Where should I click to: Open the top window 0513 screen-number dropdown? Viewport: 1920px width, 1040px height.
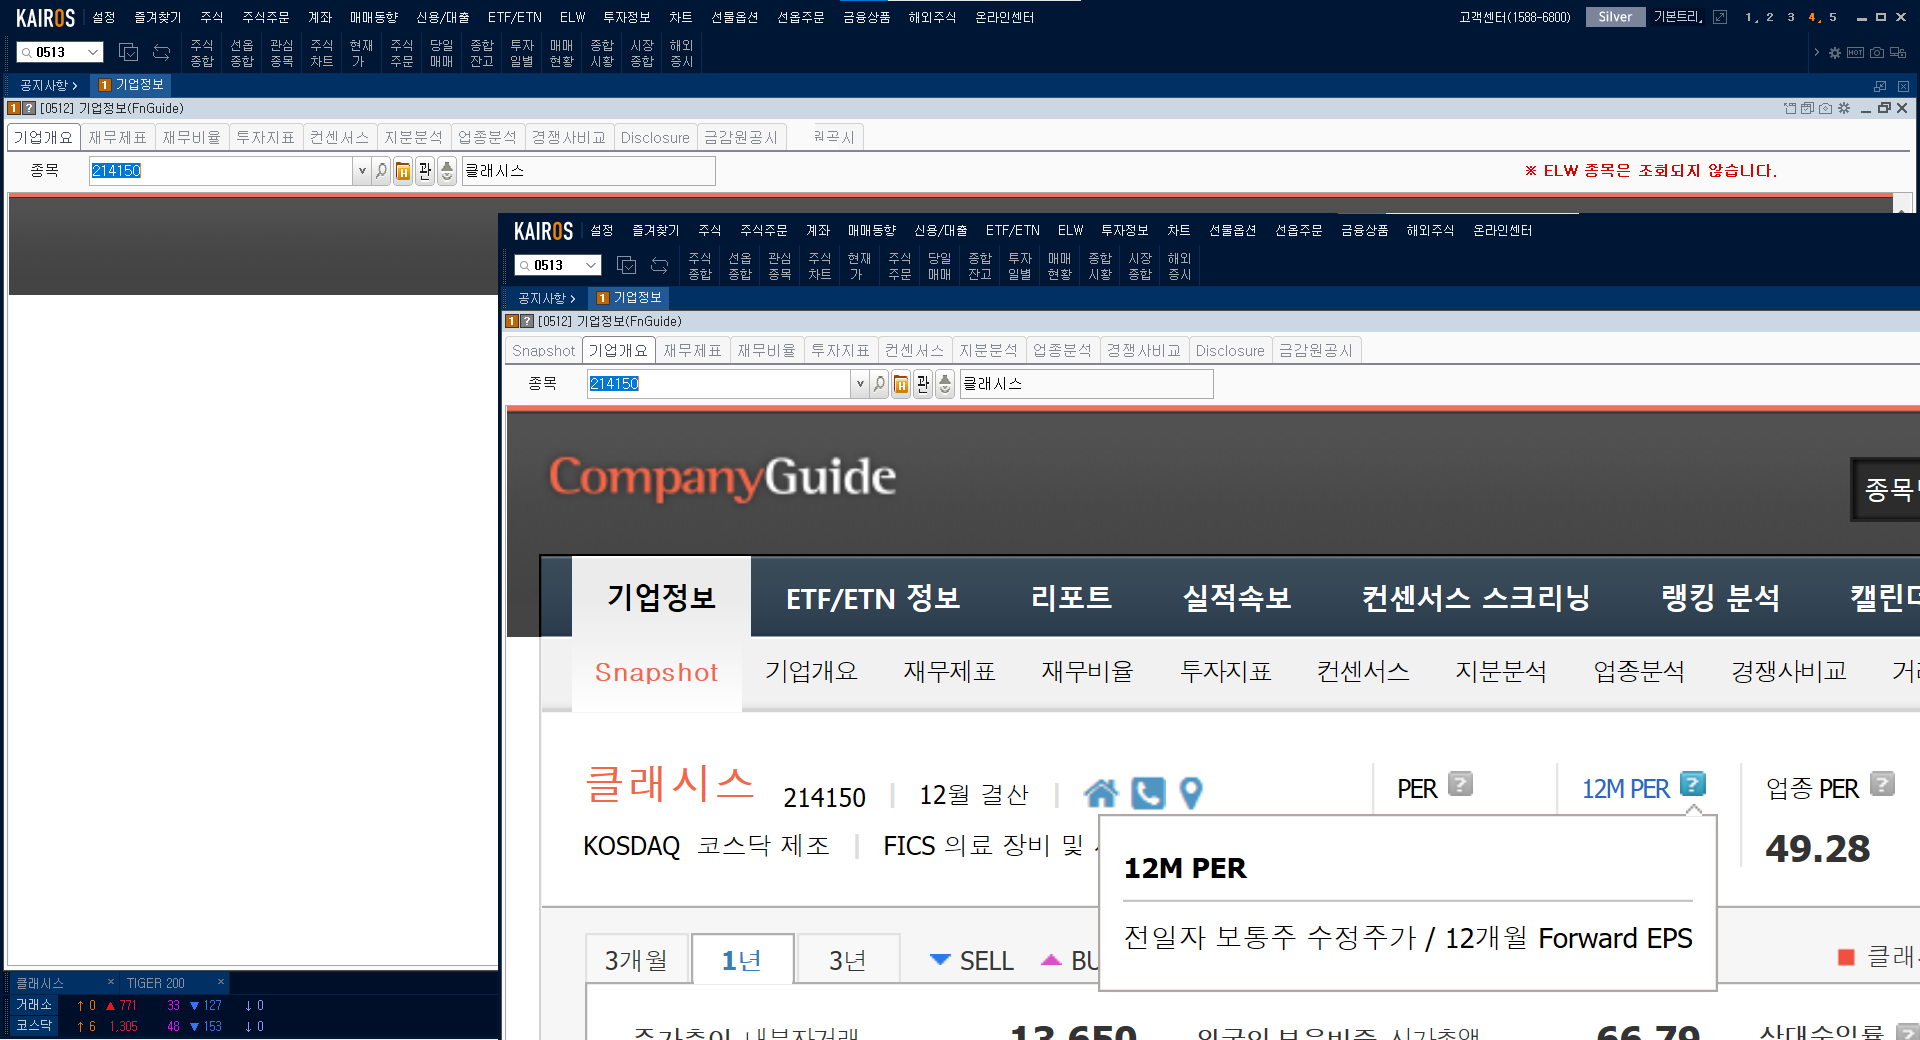click(x=93, y=52)
